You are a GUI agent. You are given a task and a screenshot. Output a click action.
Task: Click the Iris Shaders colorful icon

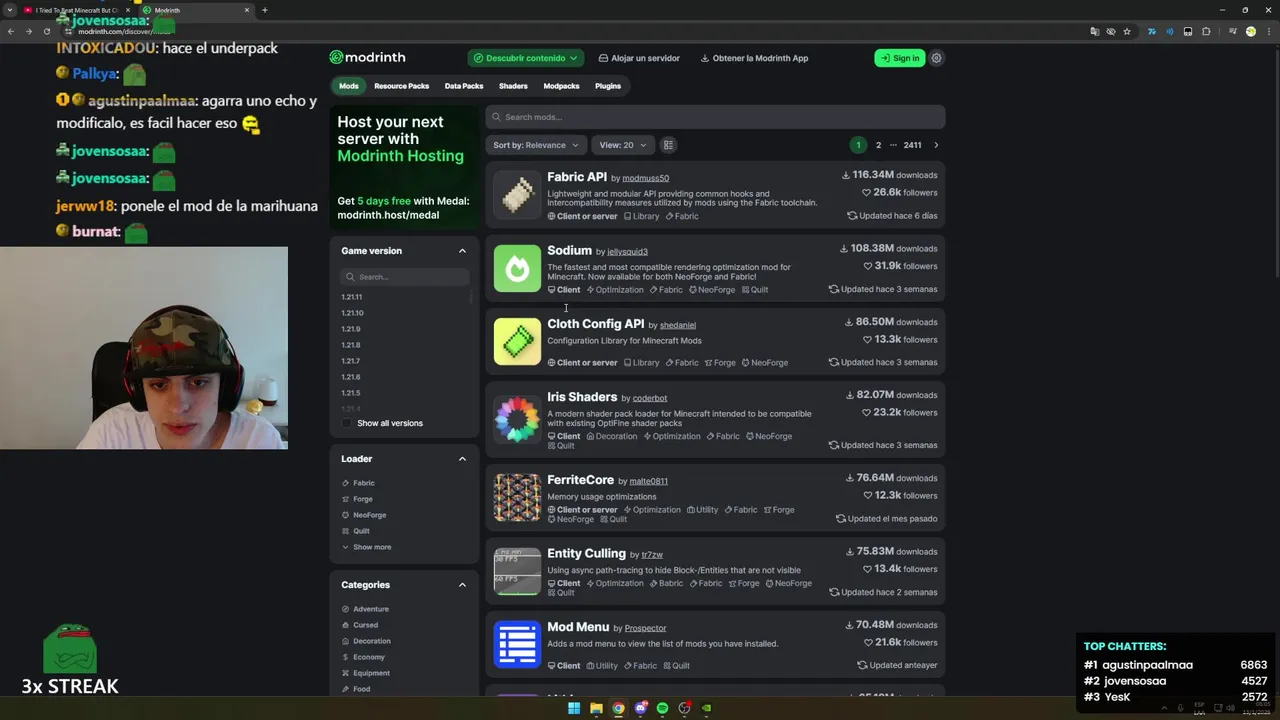pos(517,418)
